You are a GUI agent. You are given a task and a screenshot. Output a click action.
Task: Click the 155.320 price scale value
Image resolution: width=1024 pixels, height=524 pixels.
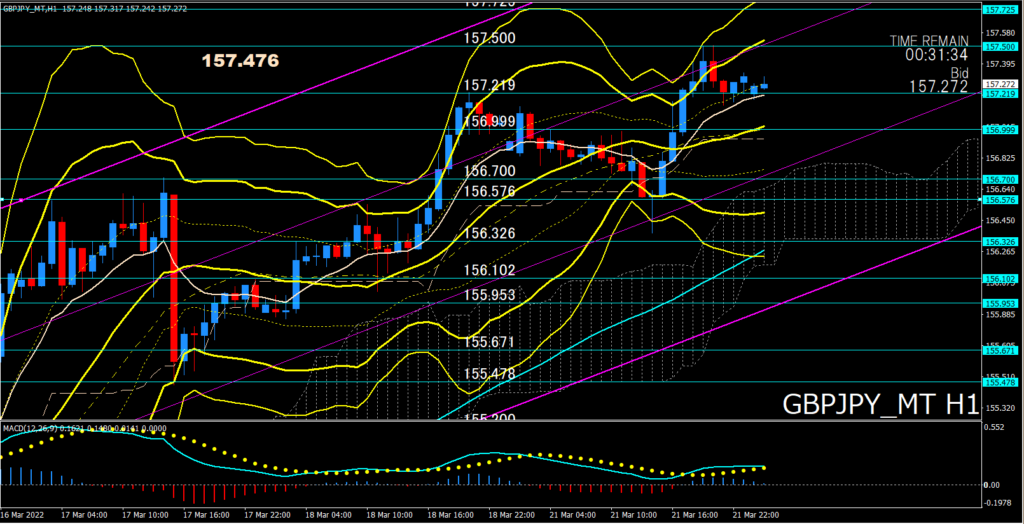pos(999,408)
